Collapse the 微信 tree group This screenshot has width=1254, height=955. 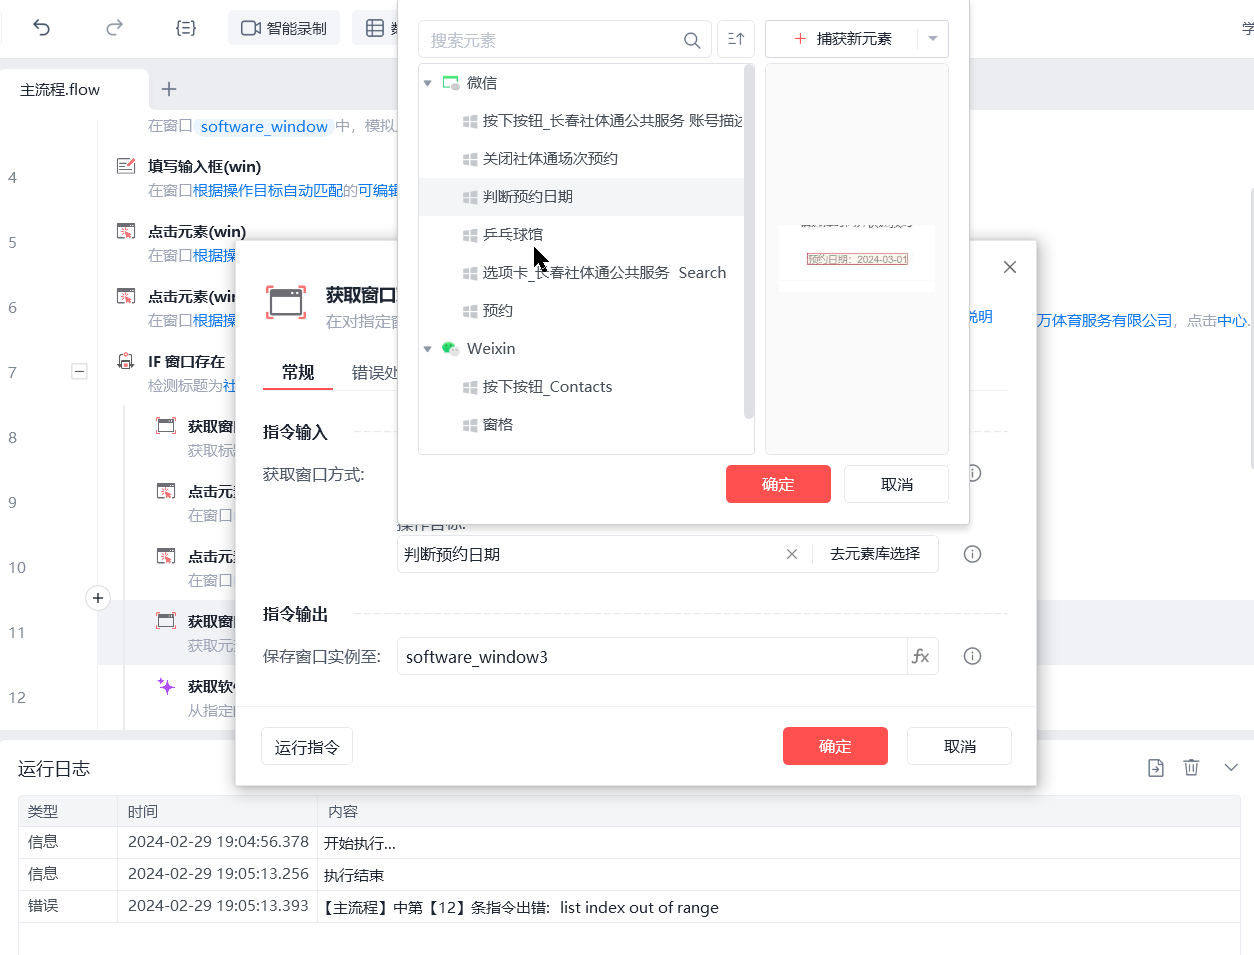428,83
